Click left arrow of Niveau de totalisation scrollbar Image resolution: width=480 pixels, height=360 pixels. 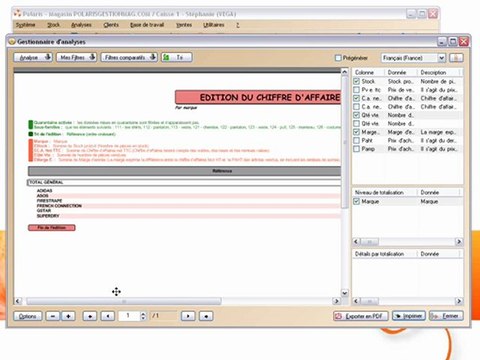[356, 241]
